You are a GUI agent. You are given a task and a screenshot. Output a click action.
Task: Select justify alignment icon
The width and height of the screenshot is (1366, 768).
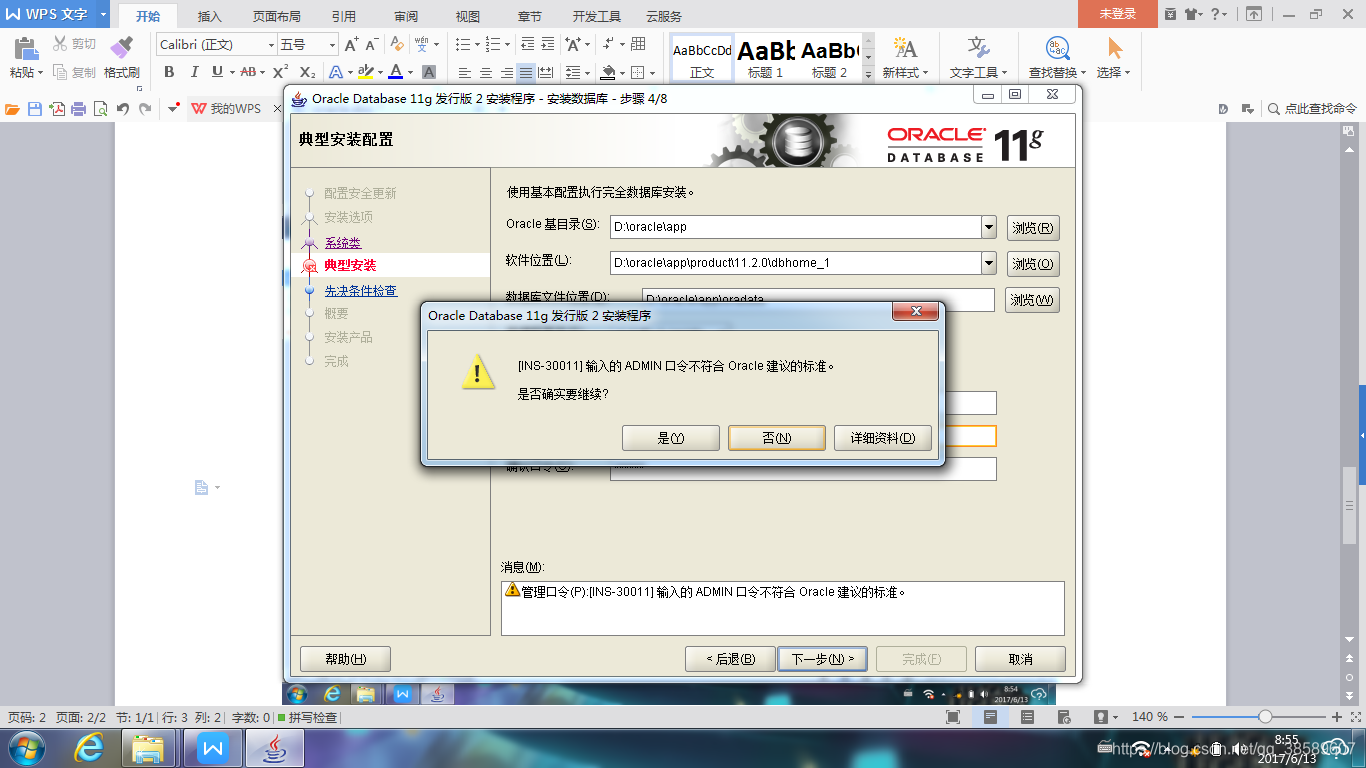pos(526,73)
